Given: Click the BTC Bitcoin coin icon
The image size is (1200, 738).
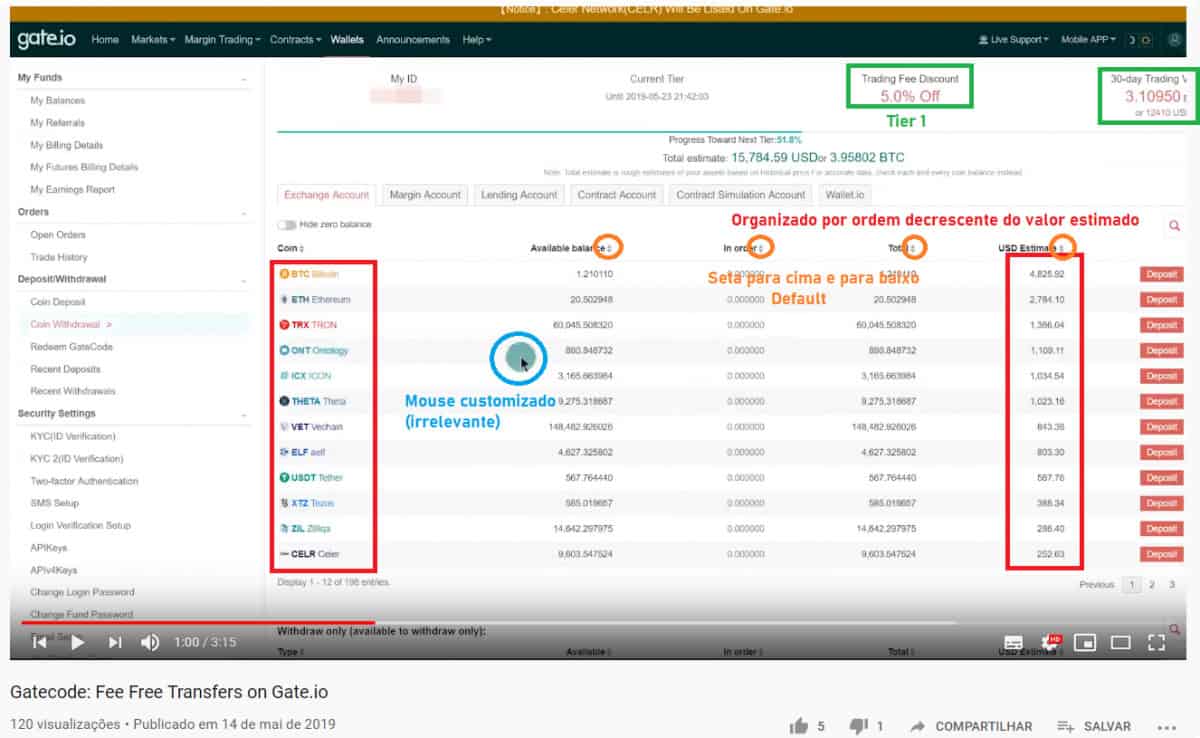Looking at the screenshot, I should (284, 273).
